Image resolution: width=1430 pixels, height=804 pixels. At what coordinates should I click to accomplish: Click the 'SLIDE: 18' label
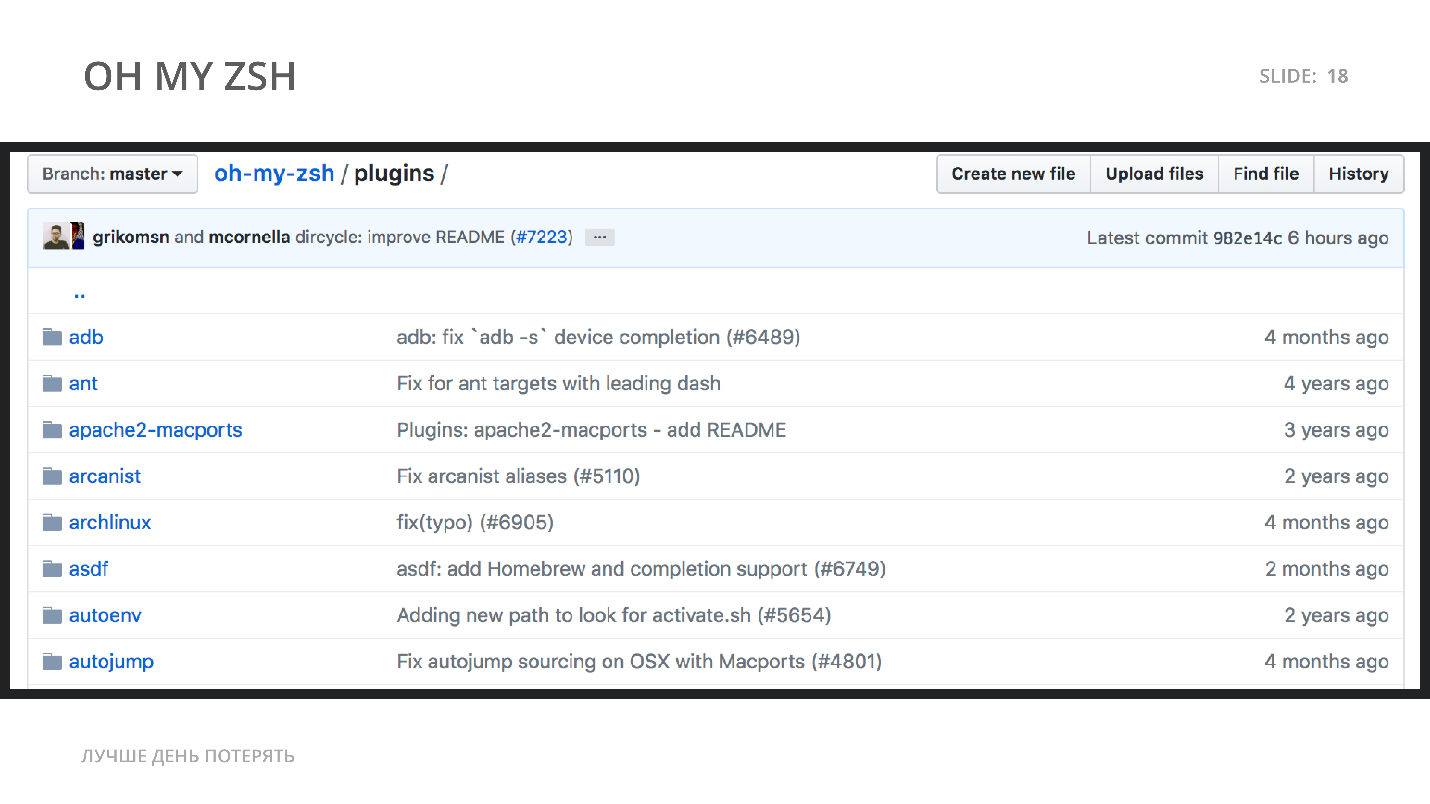[1304, 76]
